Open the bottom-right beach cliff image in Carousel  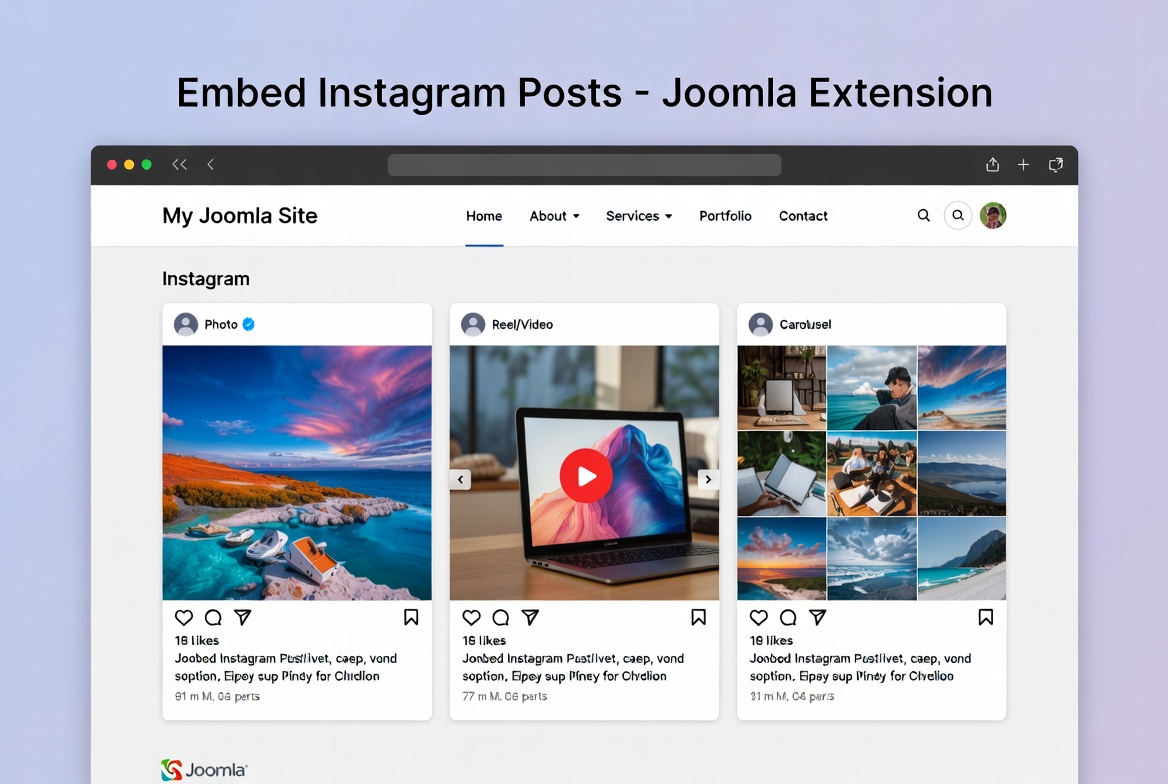[x=962, y=559]
